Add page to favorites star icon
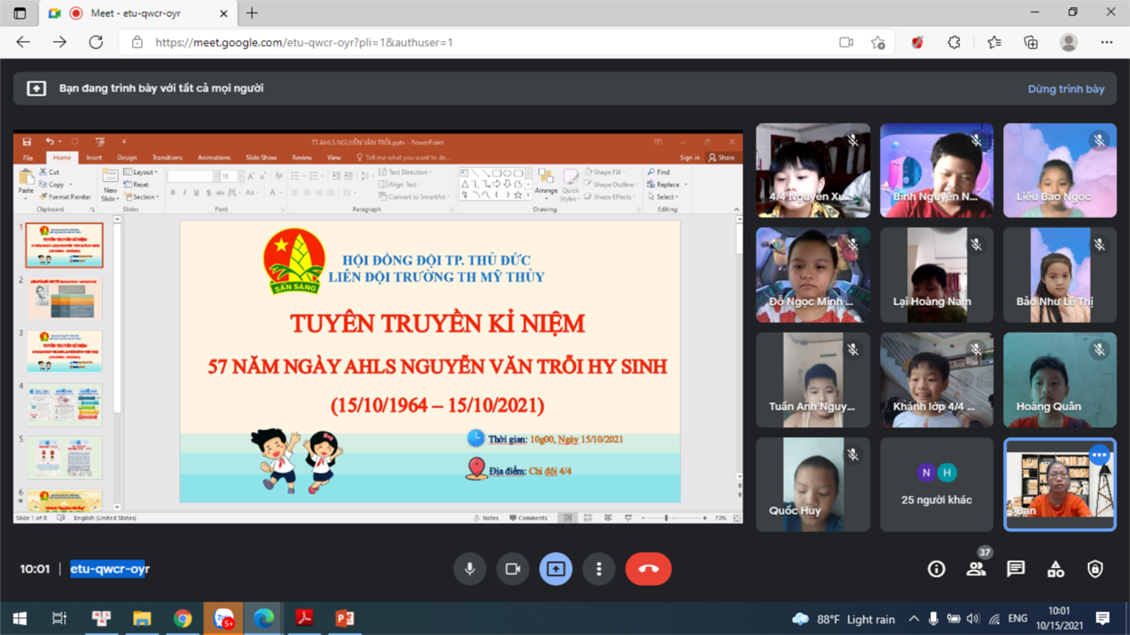1130x635 pixels. 878,43
